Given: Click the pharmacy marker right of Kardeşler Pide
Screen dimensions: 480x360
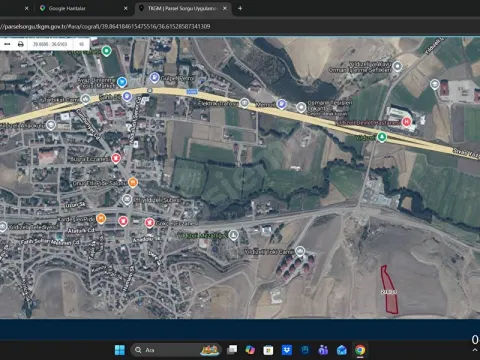Looking at the screenshot, I should [123, 221].
